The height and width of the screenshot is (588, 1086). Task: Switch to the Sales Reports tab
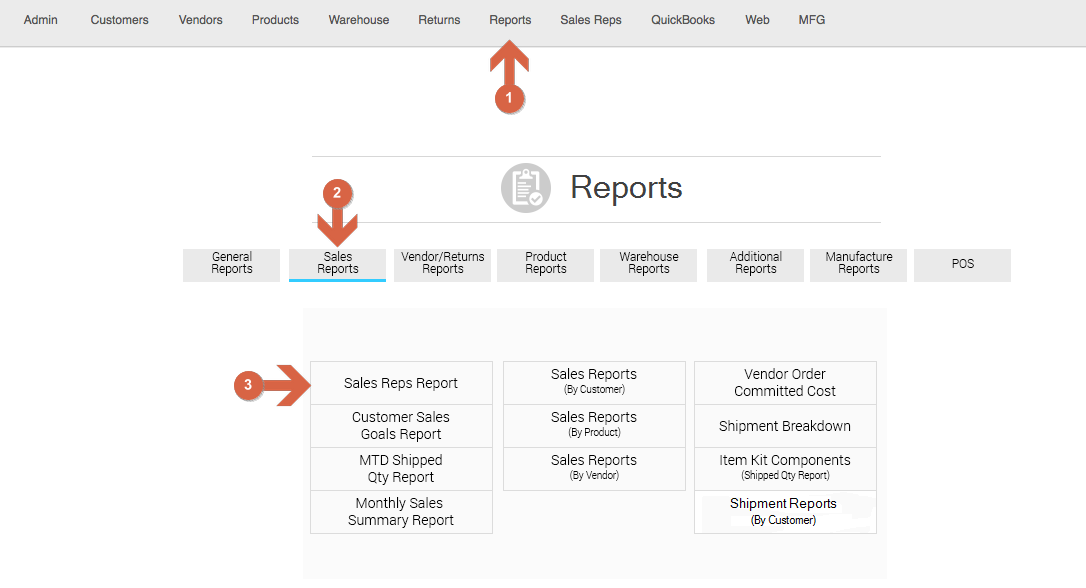point(337,264)
